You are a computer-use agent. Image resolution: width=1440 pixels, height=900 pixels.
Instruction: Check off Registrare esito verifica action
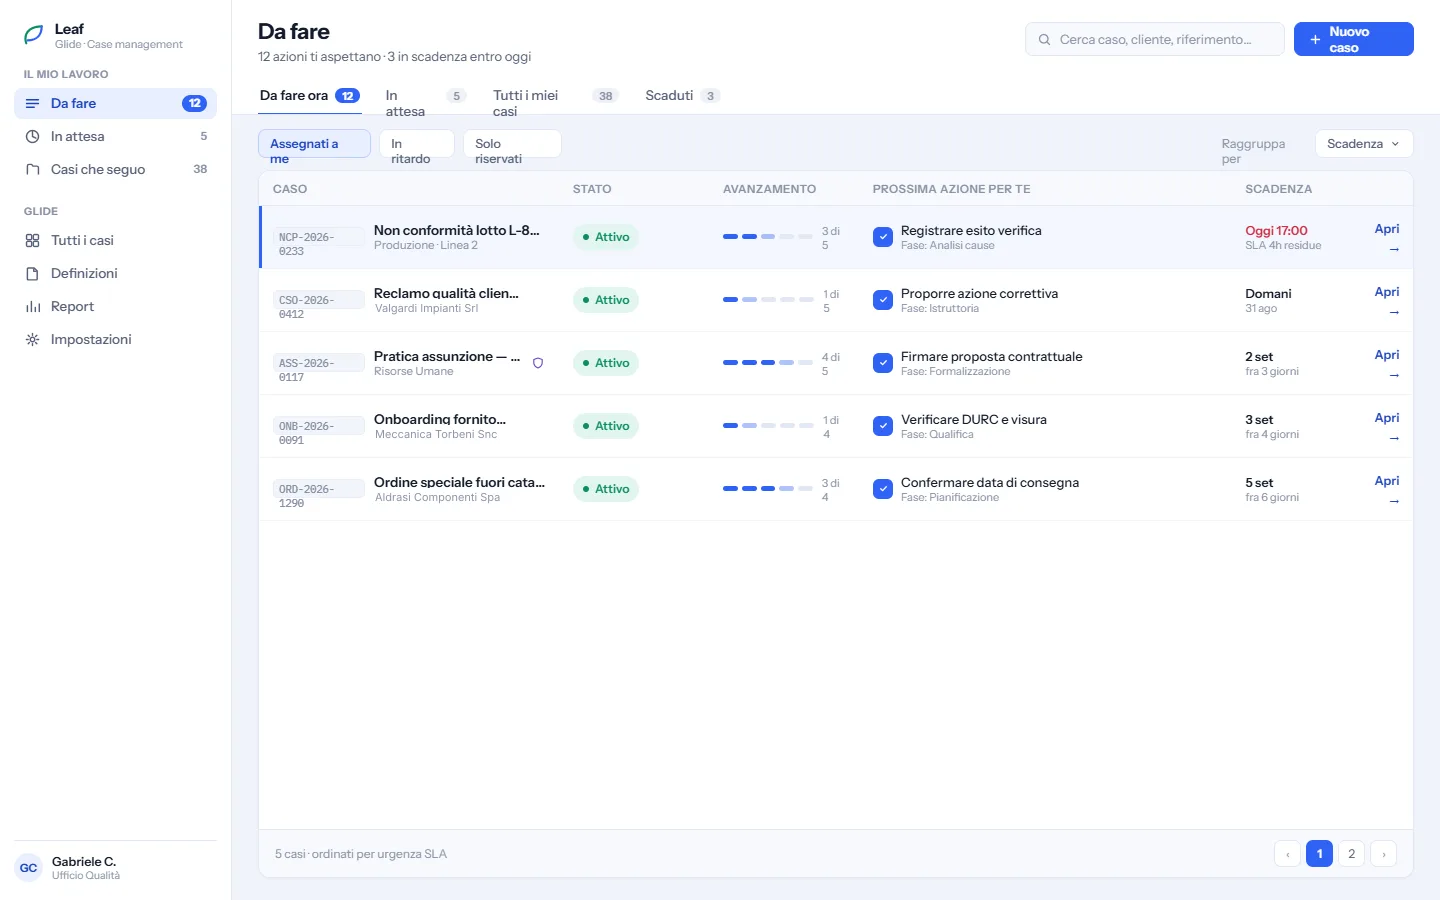click(883, 237)
